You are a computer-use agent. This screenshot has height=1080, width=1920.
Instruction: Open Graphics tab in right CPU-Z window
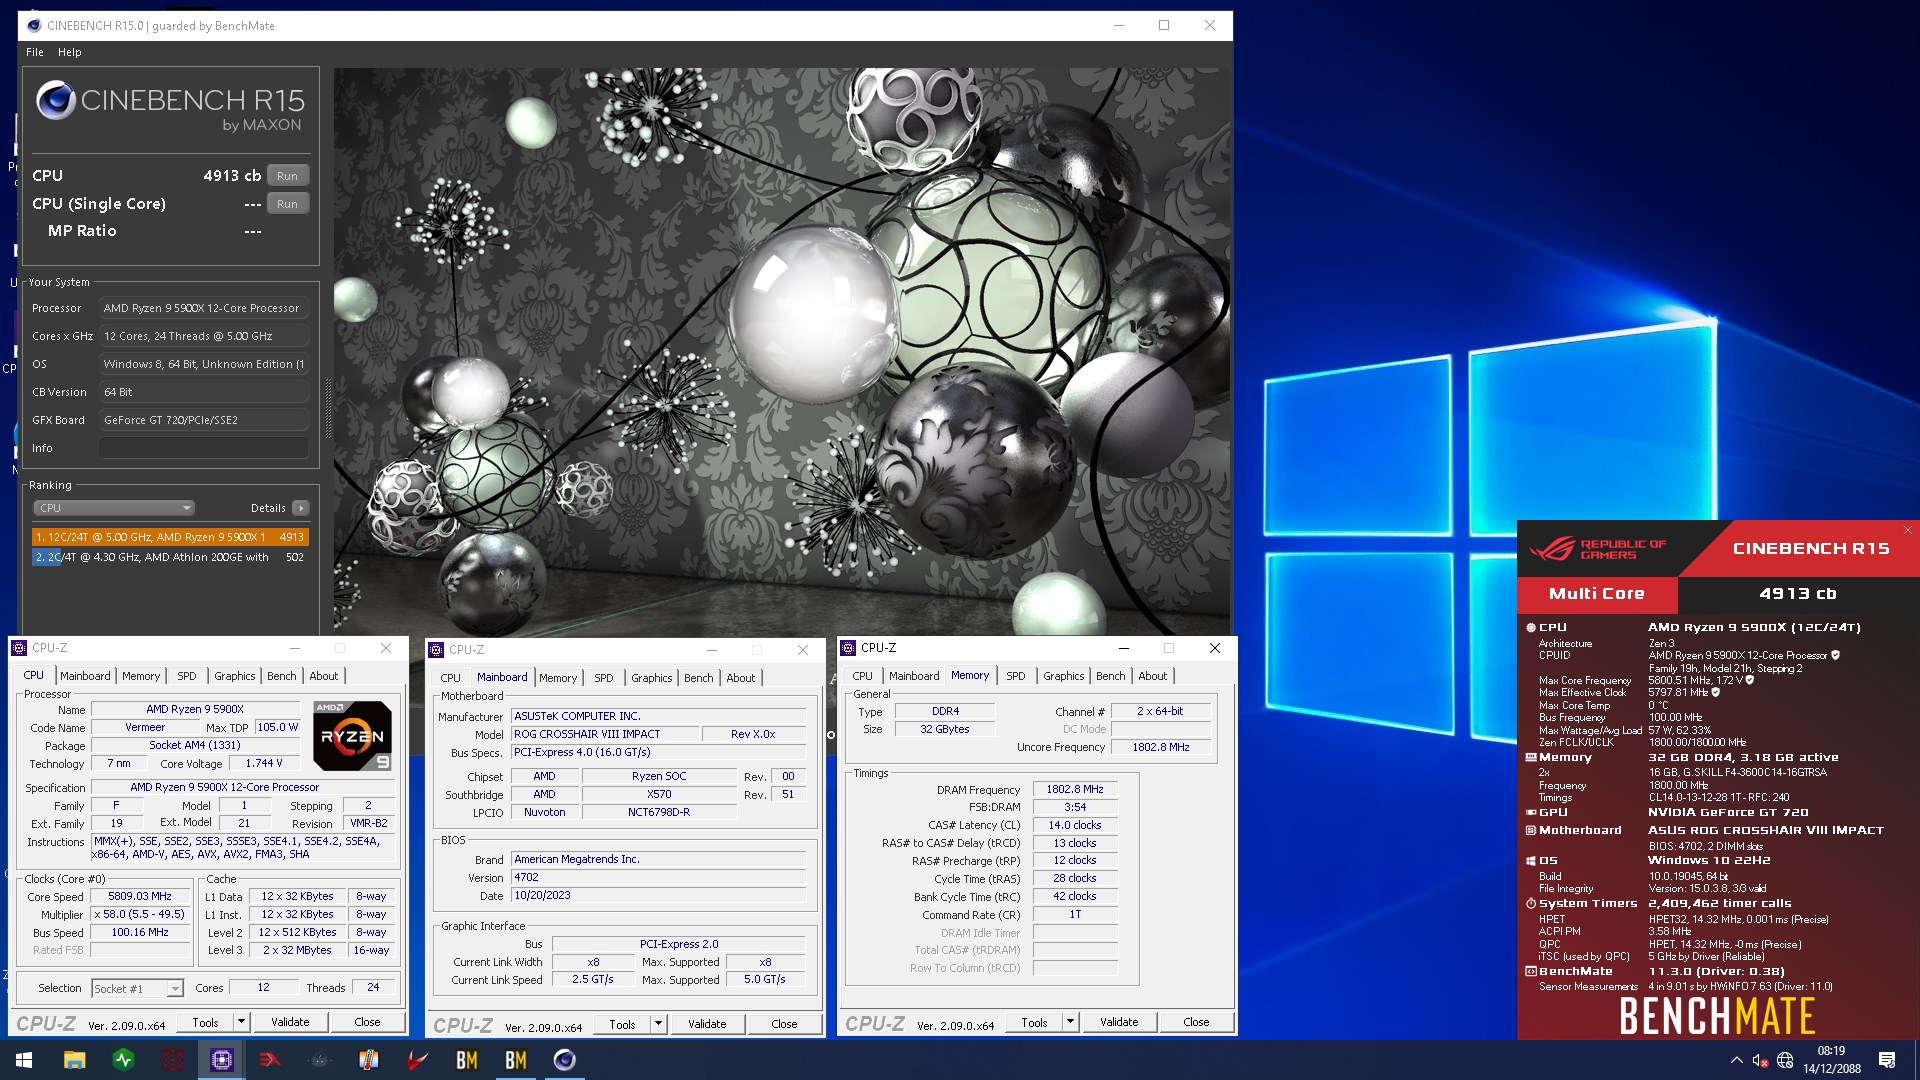(x=1064, y=676)
